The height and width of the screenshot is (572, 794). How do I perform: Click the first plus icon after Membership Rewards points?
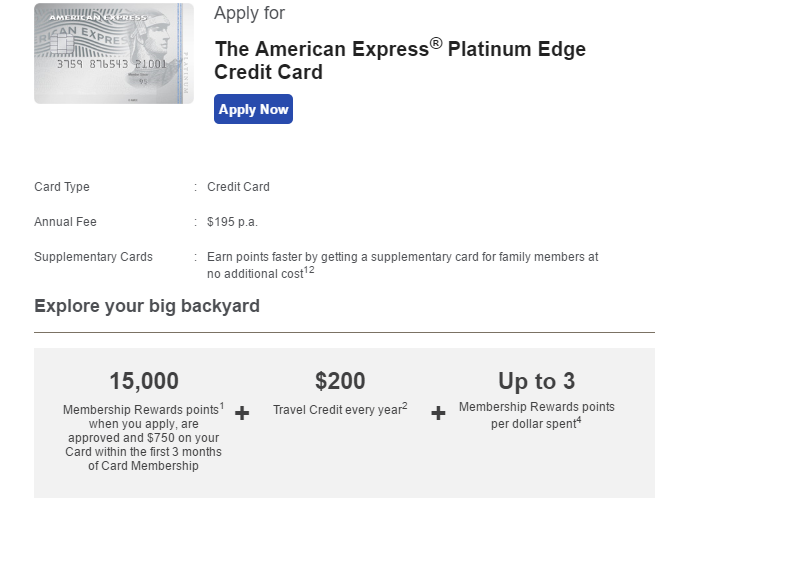tap(242, 413)
